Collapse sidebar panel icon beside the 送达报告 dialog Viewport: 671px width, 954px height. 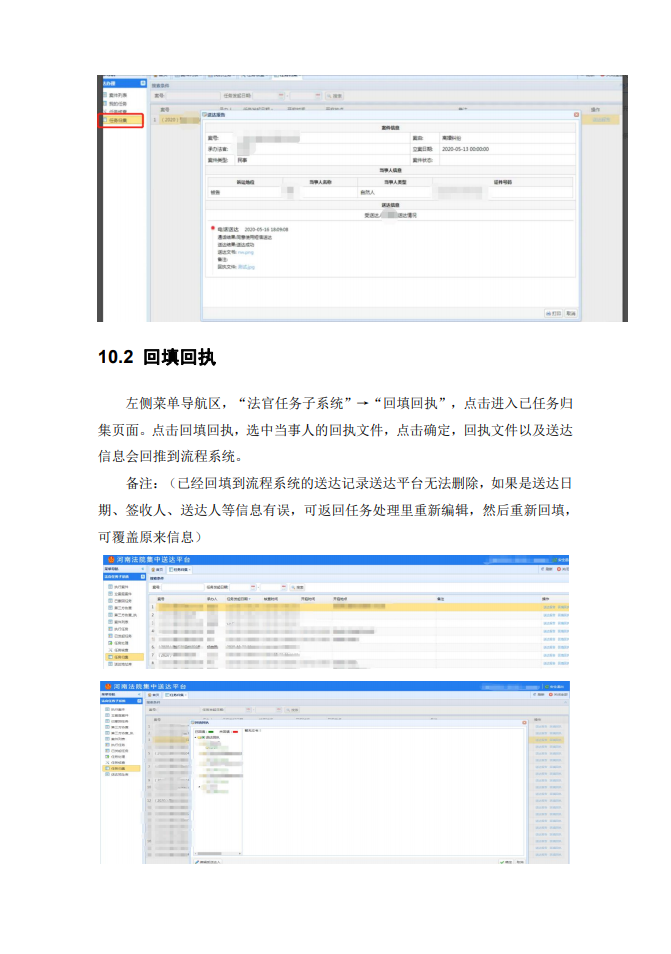[143, 83]
